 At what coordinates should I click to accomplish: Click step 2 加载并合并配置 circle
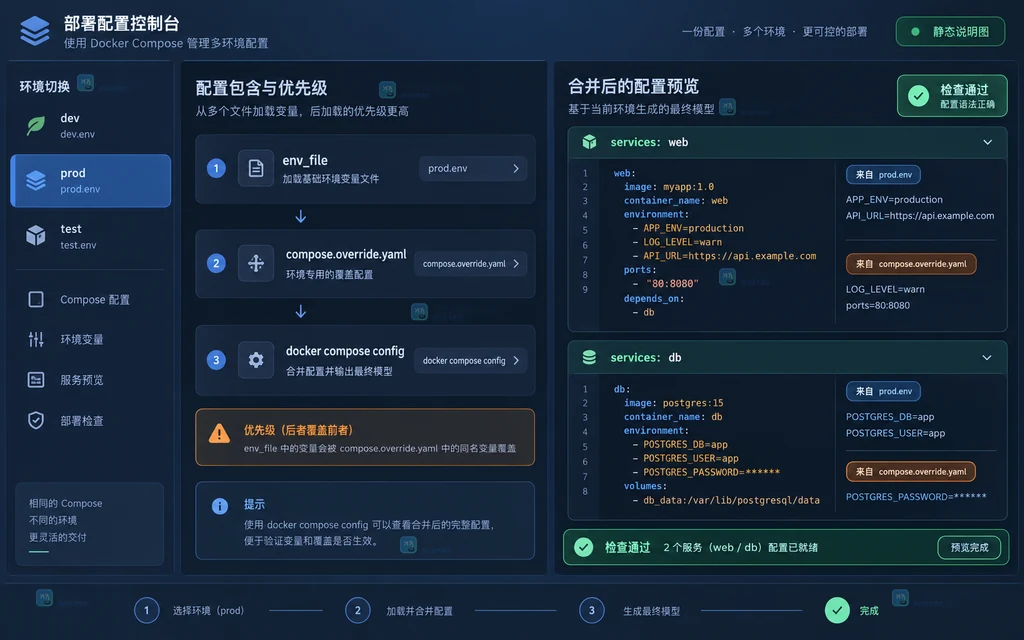358,611
